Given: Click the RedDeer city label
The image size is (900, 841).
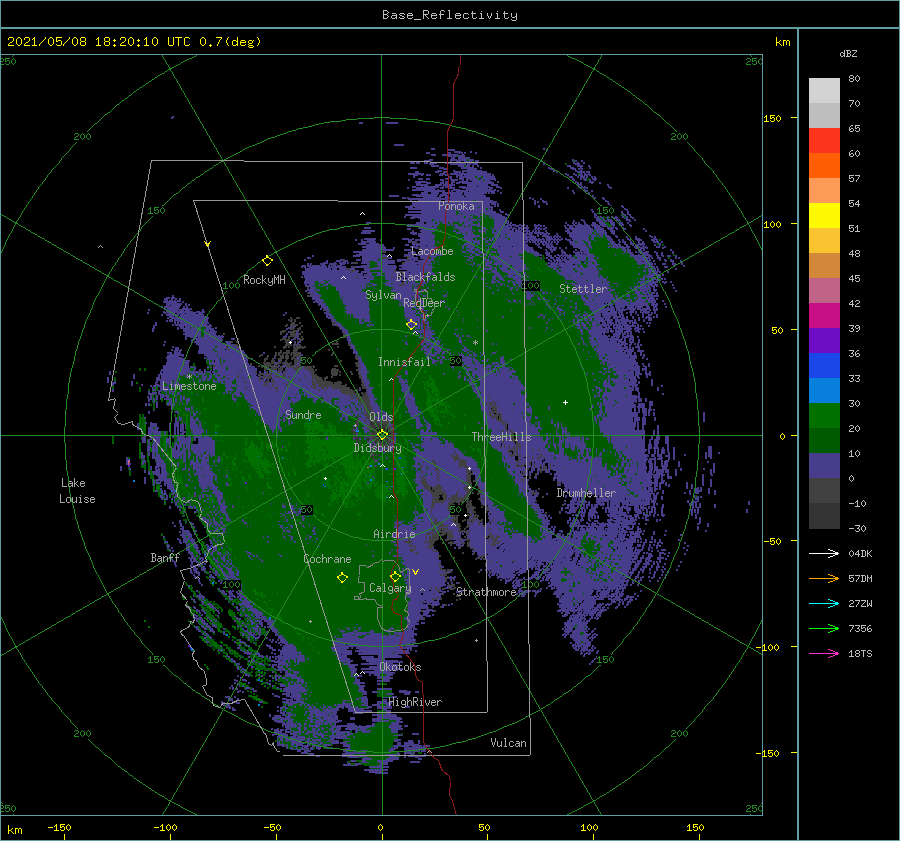Looking at the screenshot, I should point(424,303).
